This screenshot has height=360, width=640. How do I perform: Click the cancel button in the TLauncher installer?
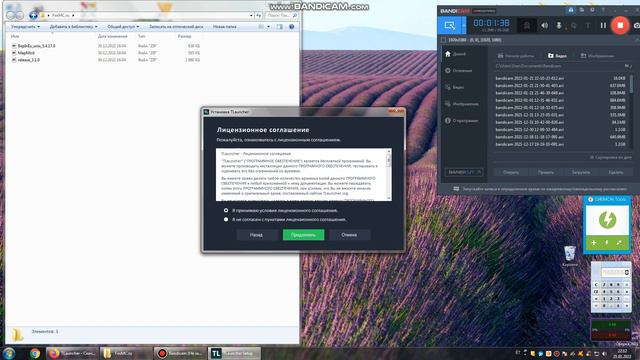[x=349, y=235]
